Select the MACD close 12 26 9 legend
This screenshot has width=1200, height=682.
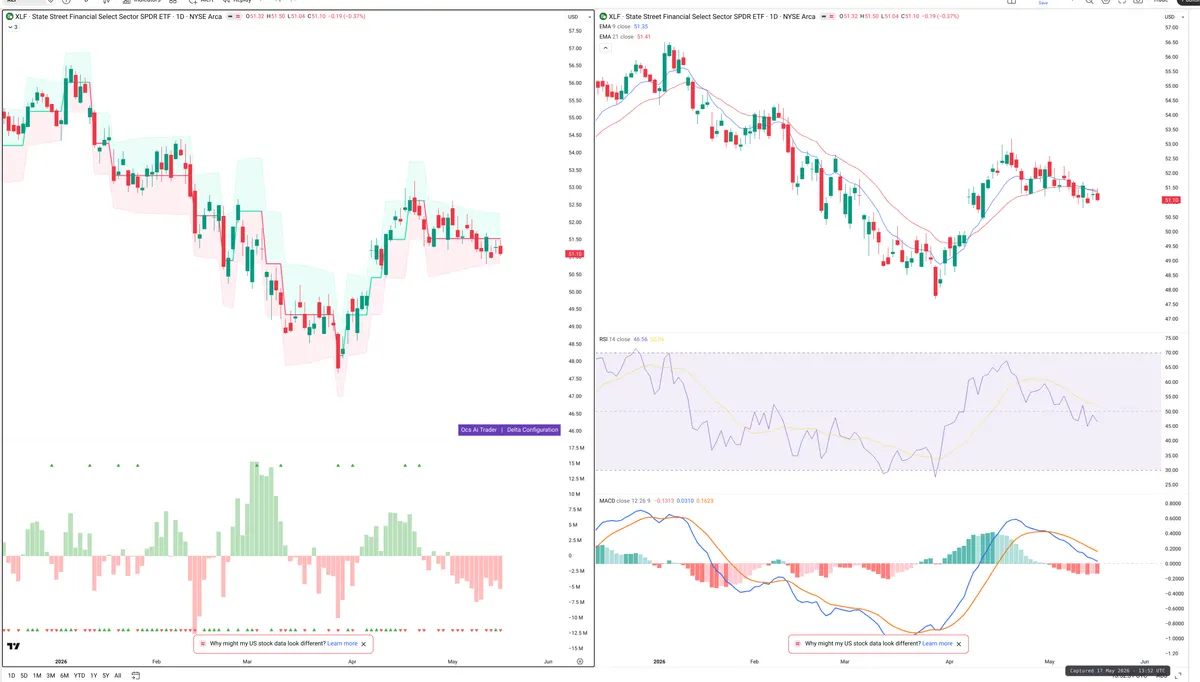[x=625, y=500]
